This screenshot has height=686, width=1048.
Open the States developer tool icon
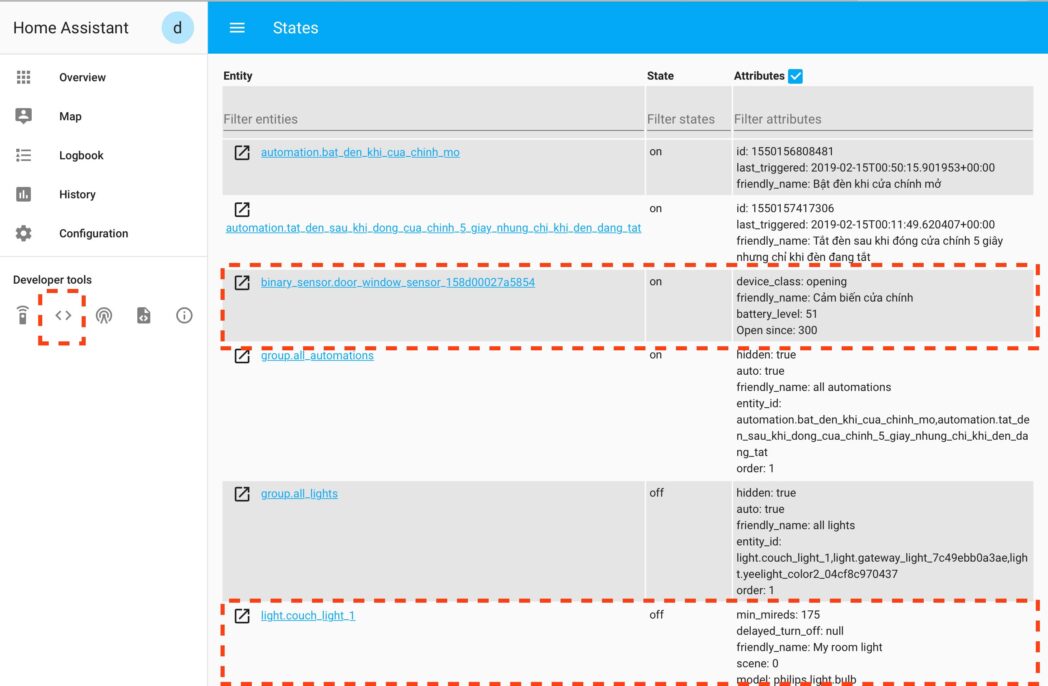(63, 316)
